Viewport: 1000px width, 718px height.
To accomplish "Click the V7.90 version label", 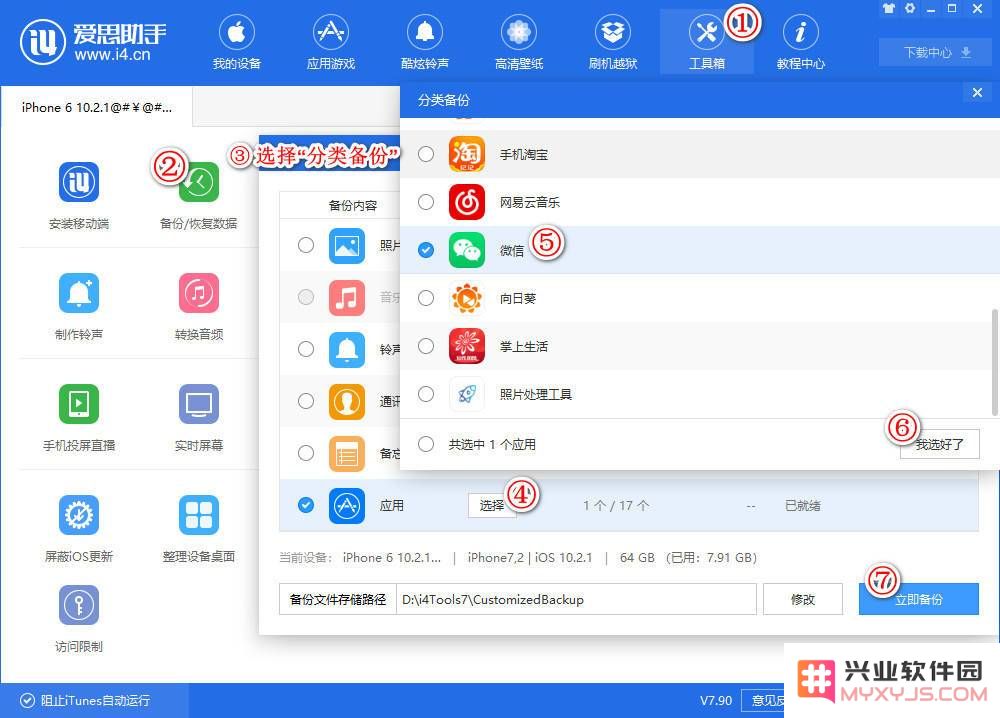I will [716, 700].
